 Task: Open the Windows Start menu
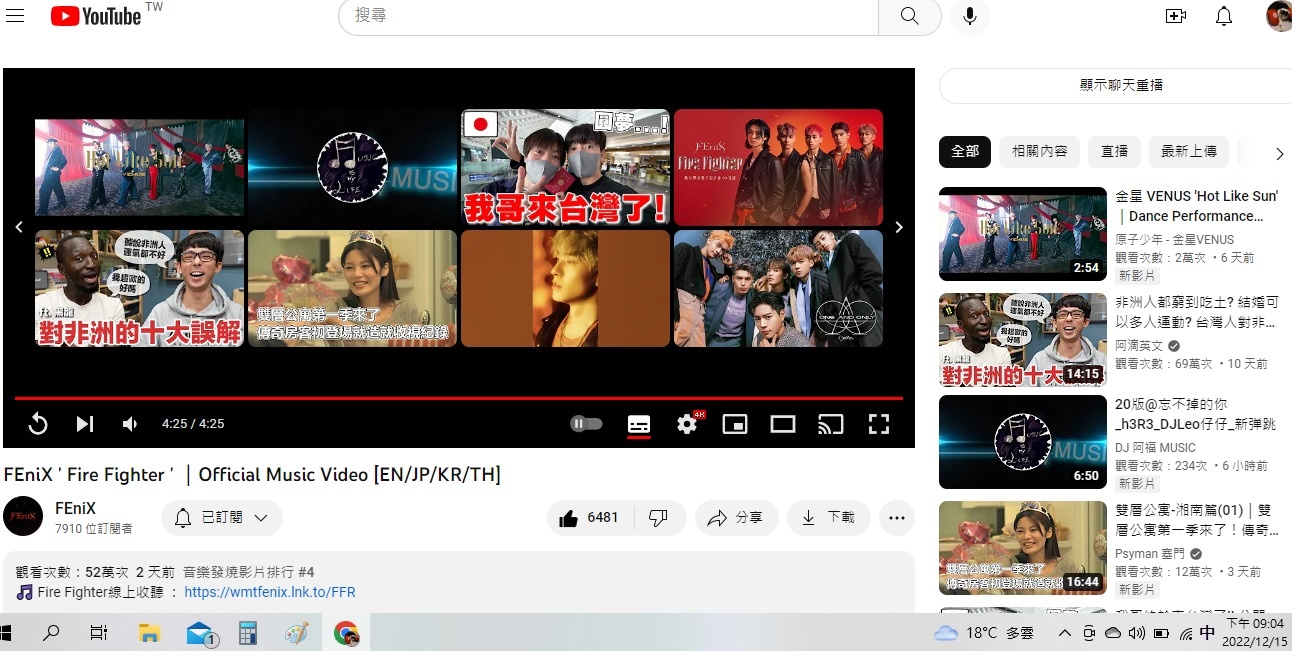point(7,633)
